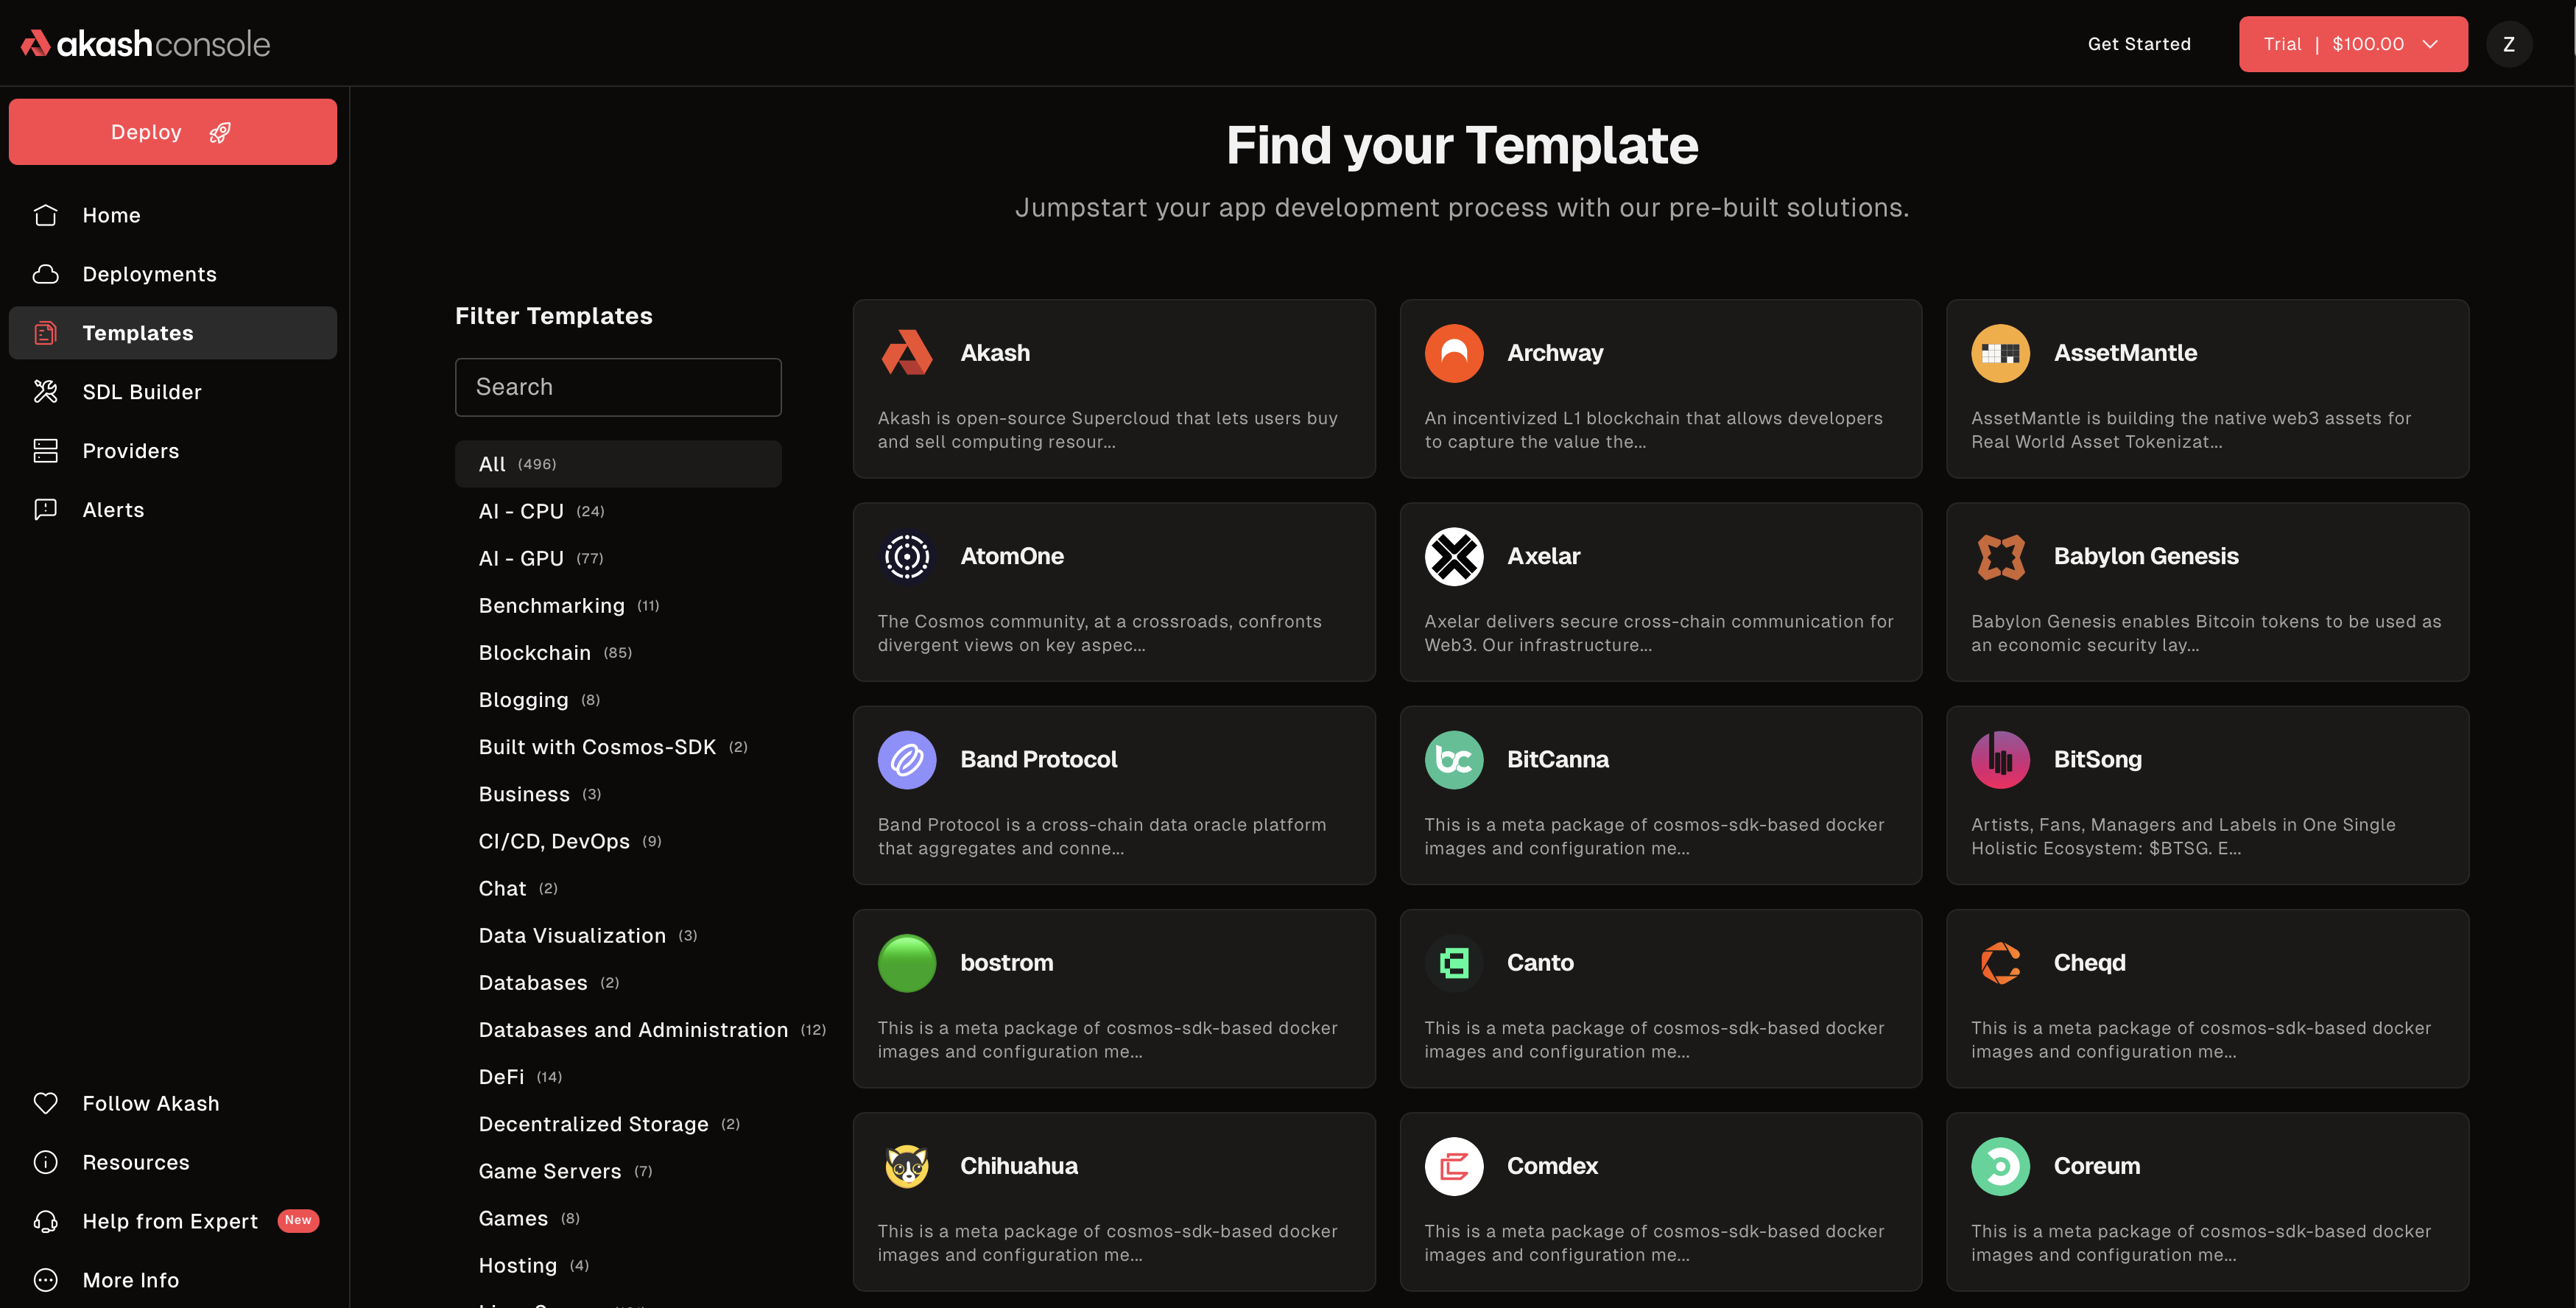Screen dimensions: 2576x1308
Task: Open Deployments via the cloud icon
Action: pos(46,273)
